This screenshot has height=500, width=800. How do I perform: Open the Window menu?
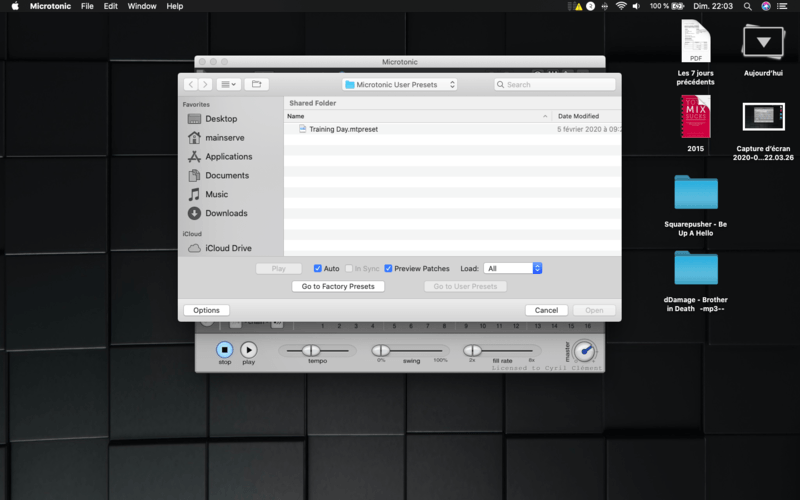click(x=142, y=6)
